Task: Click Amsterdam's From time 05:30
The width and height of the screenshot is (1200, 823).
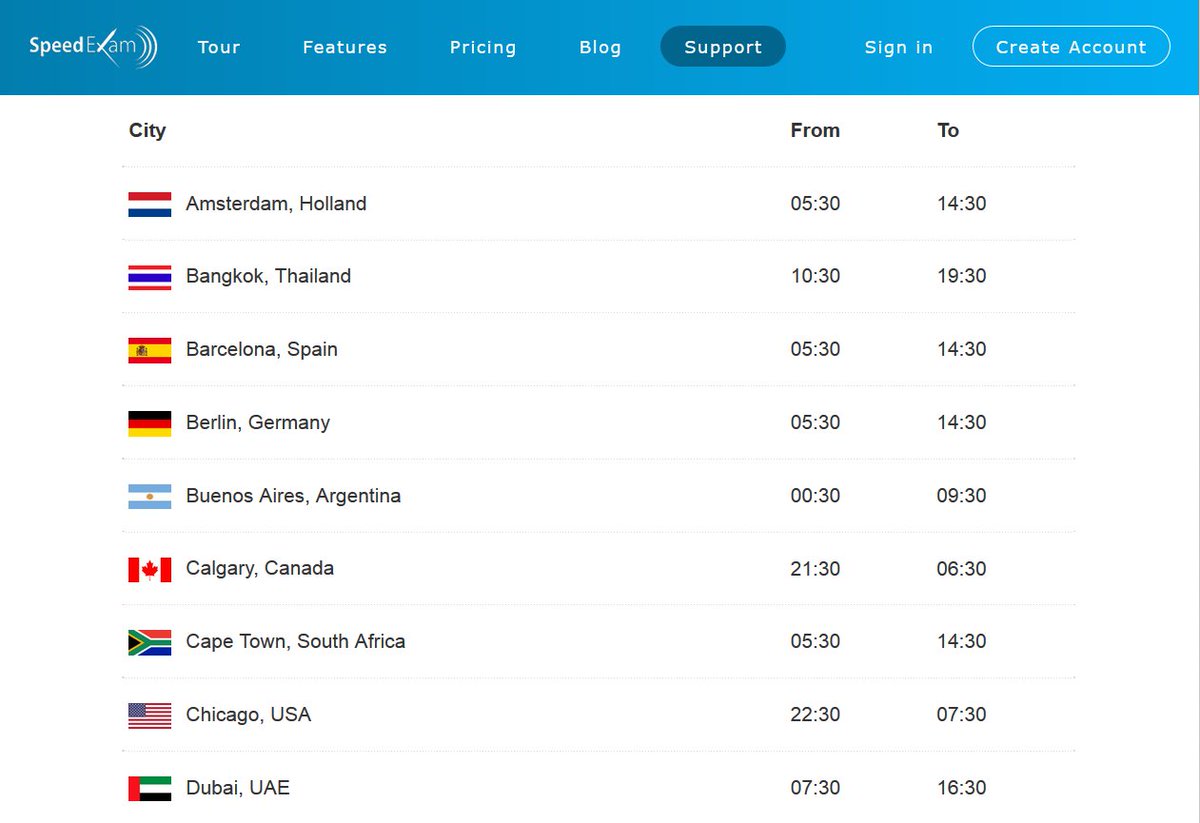Action: (815, 203)
